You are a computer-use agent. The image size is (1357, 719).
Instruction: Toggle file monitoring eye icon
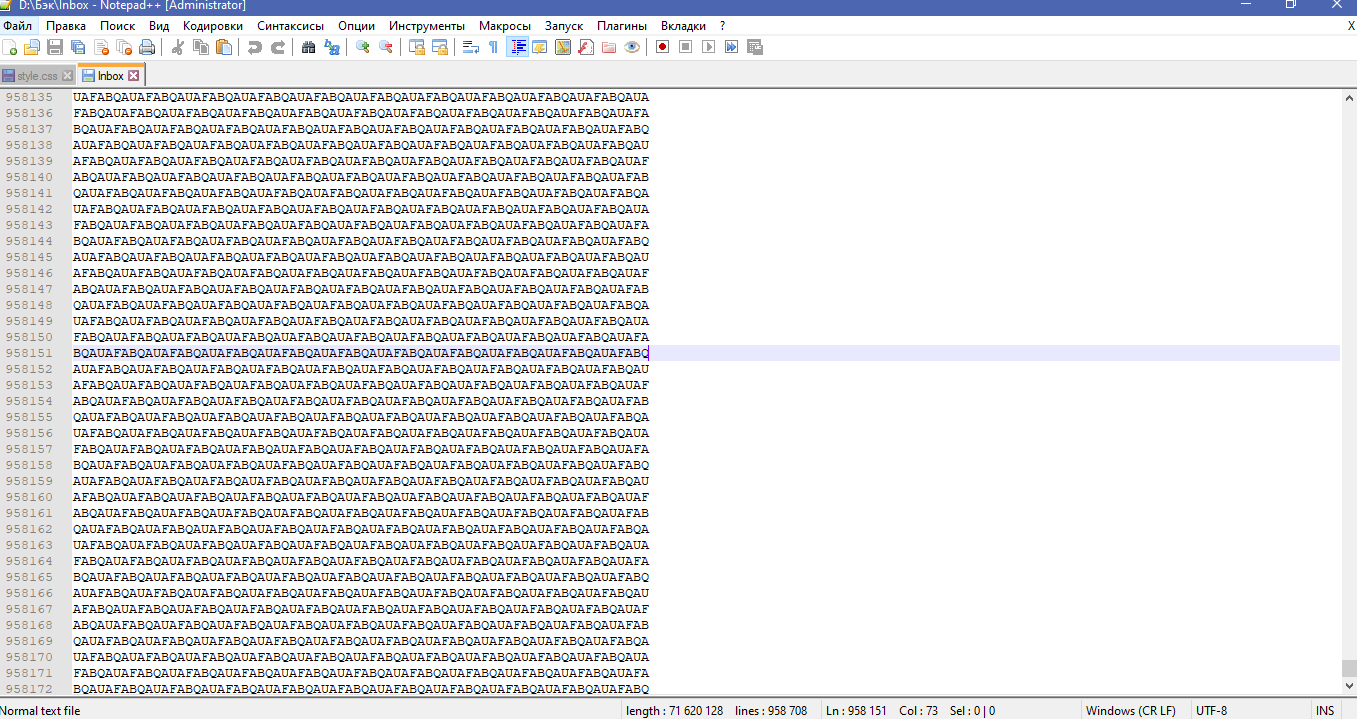point(632,47)
